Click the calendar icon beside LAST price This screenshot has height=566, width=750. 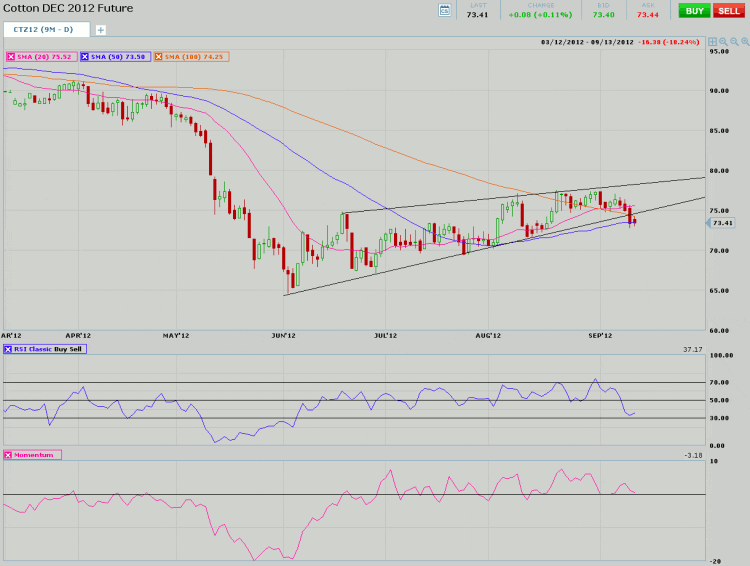tap(445, 10)
